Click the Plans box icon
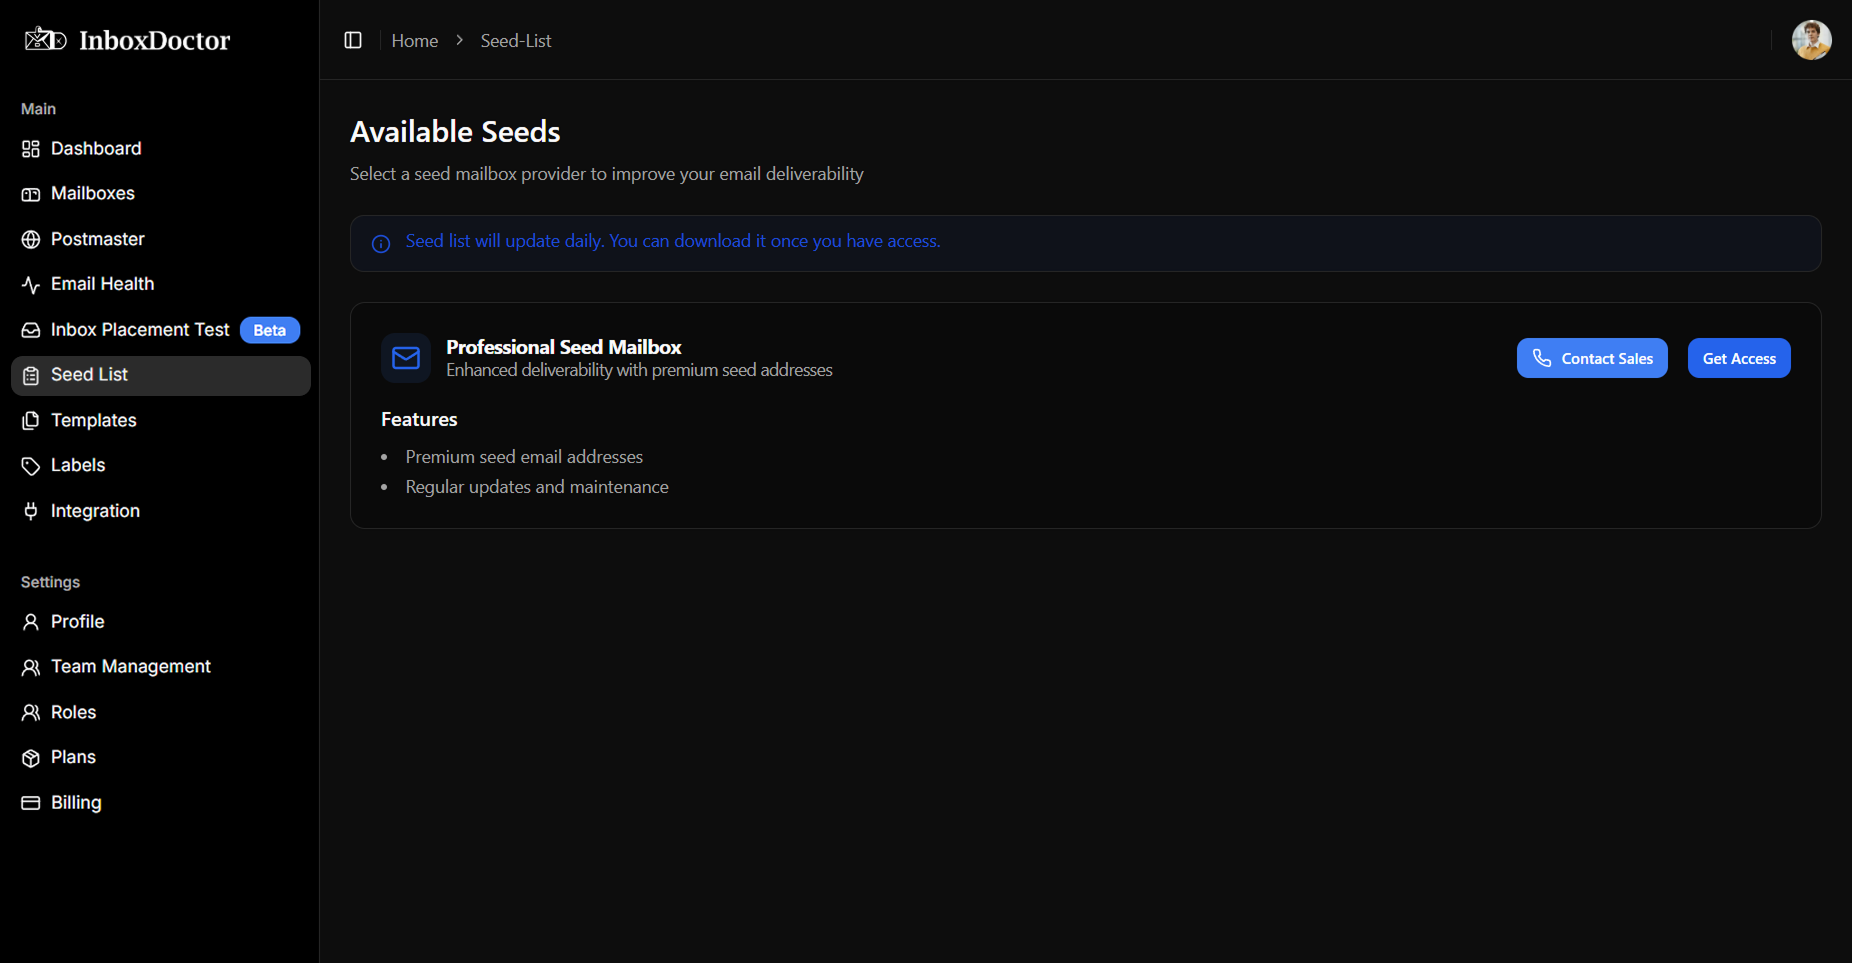The width and height of the screenshot is (1852, 963). click(x=31, y=758)
